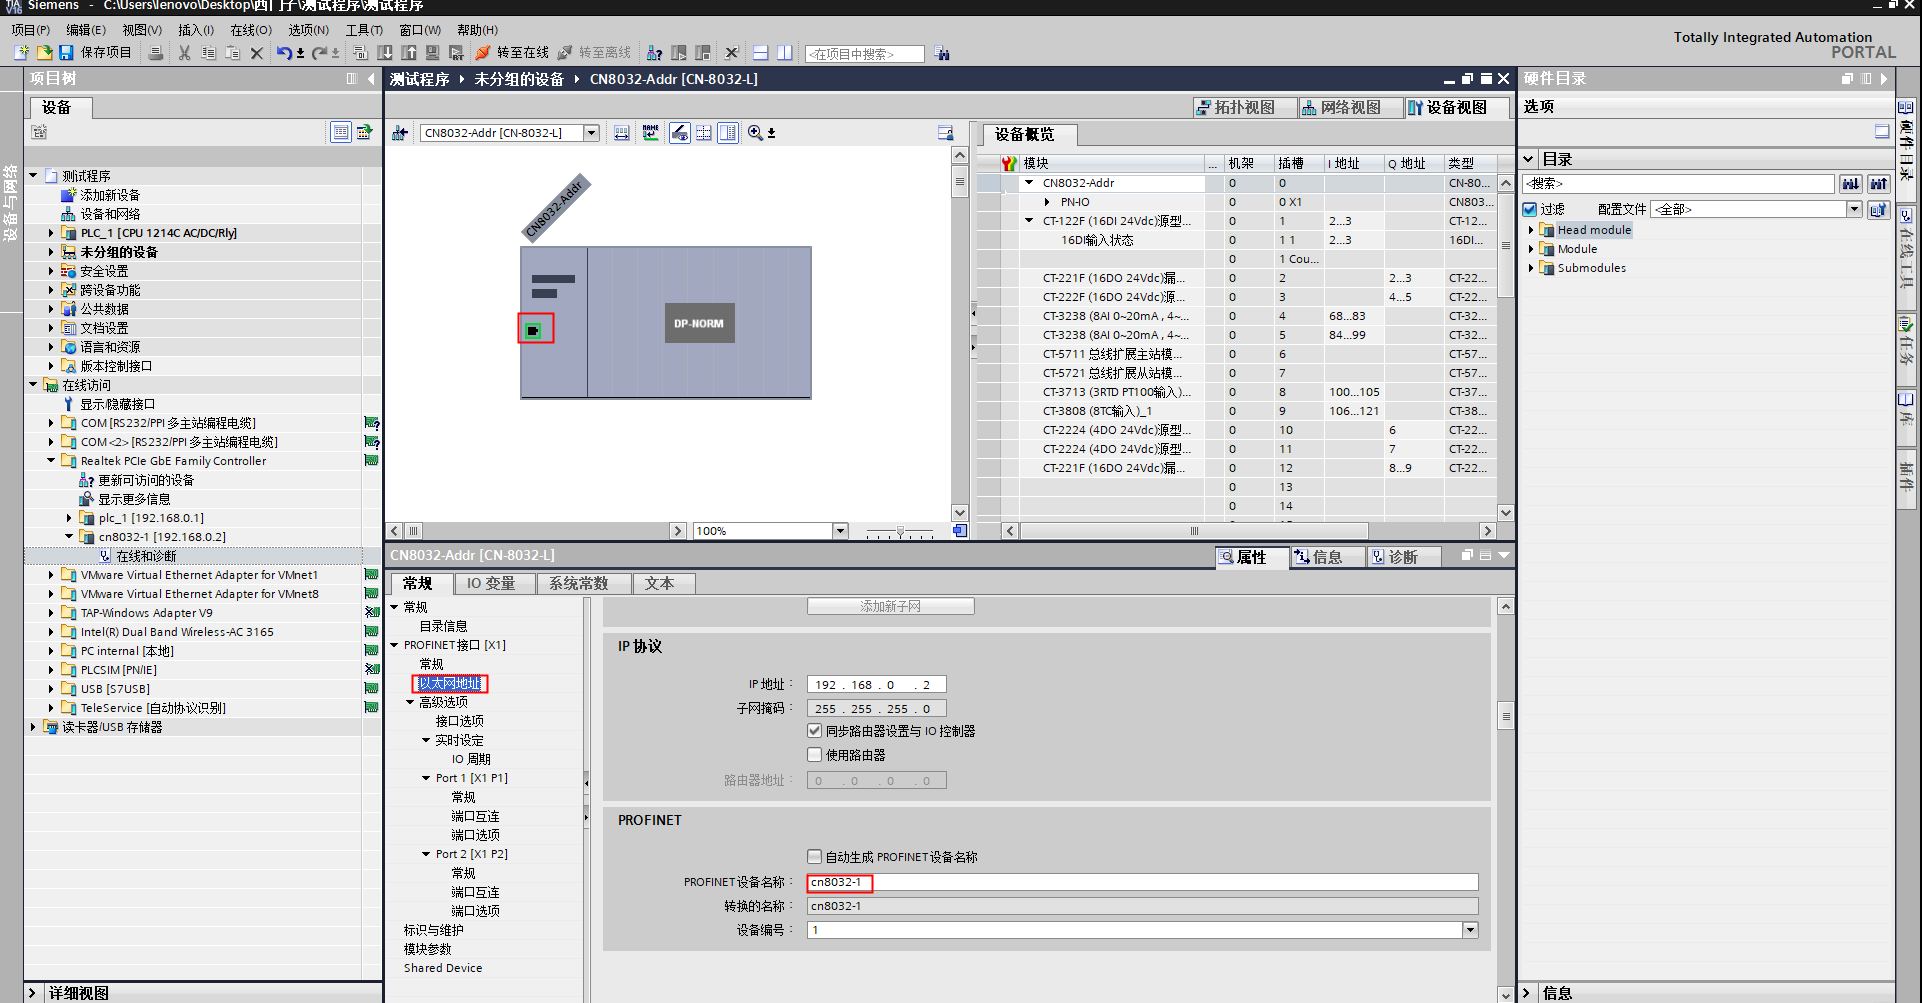Click the print icon in main toolbar
The image size is (1922, 1003).
[156, 53]
